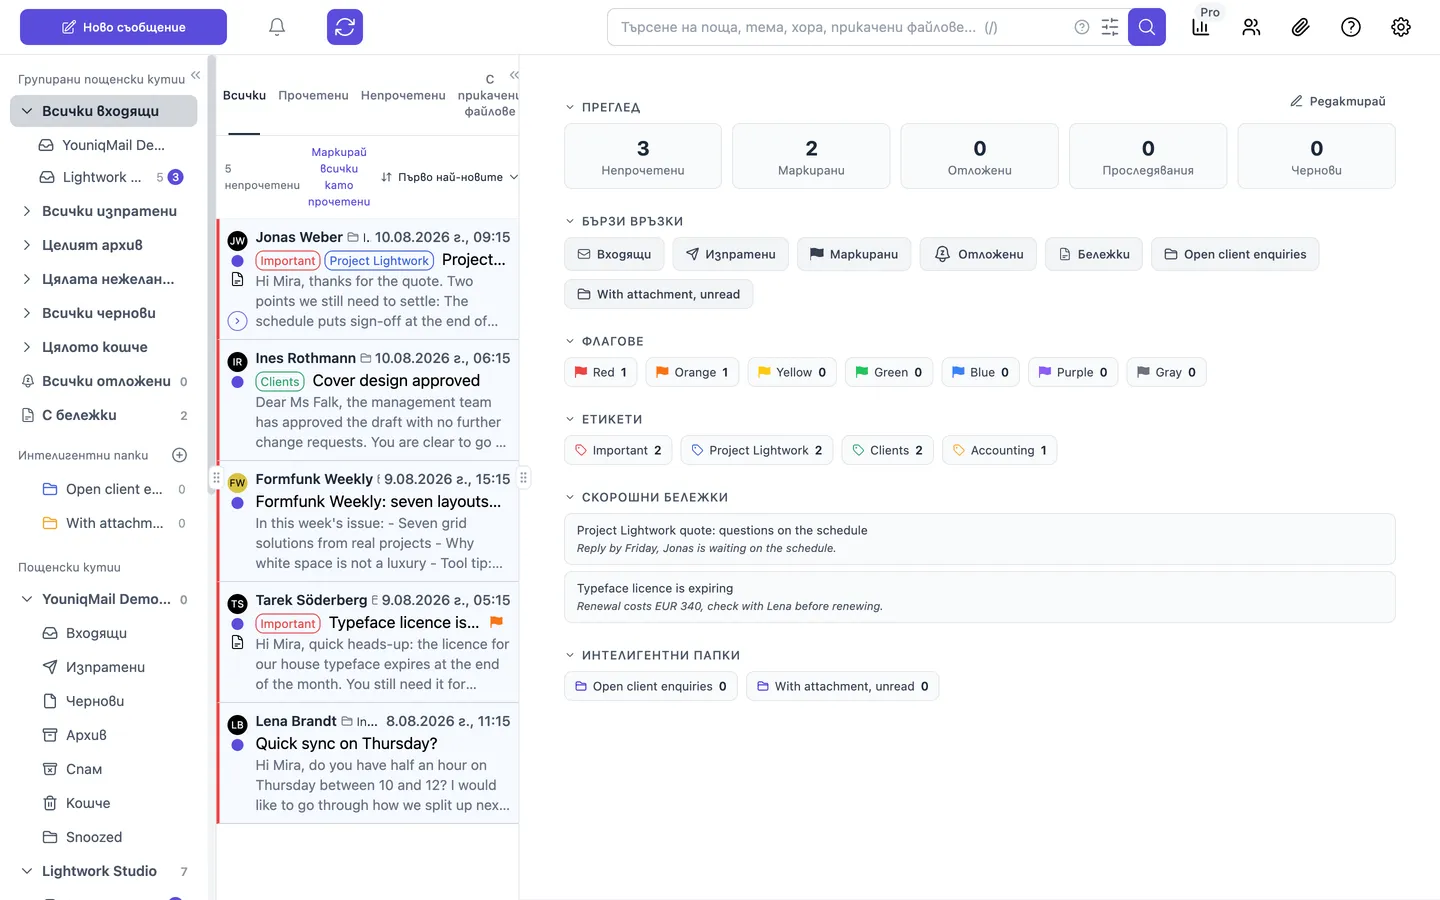Collapse the ПРЕГЛЕД section
Image resolution: width=1440 pixels, height=900 pixels.
point(570,107)
